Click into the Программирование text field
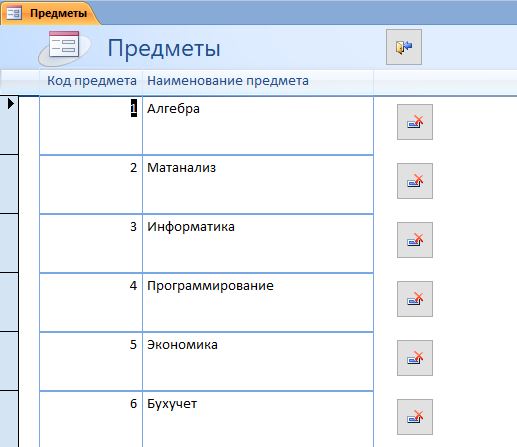Screen dimensions: 517x447 [x=258, y=302]
